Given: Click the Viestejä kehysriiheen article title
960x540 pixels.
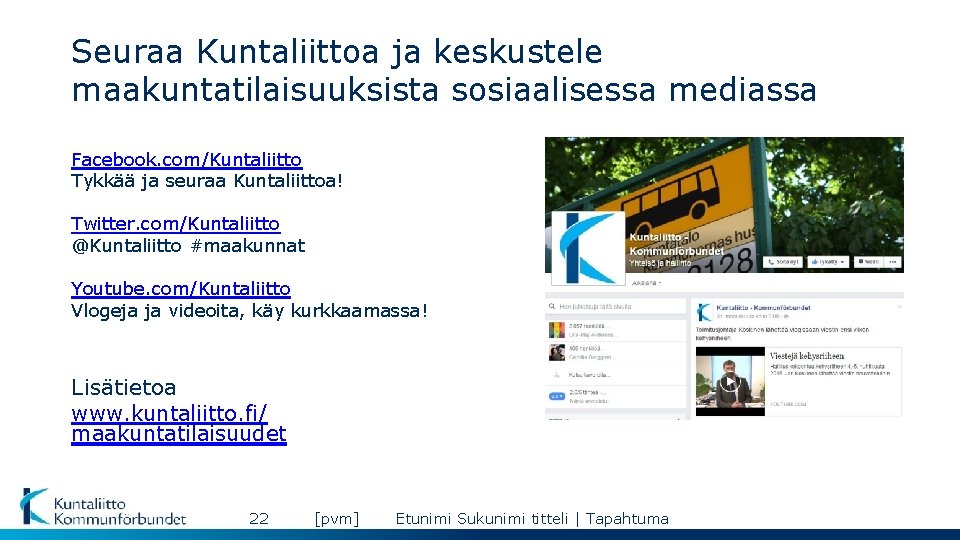Looking at the screenshot, I should [807, 356].
